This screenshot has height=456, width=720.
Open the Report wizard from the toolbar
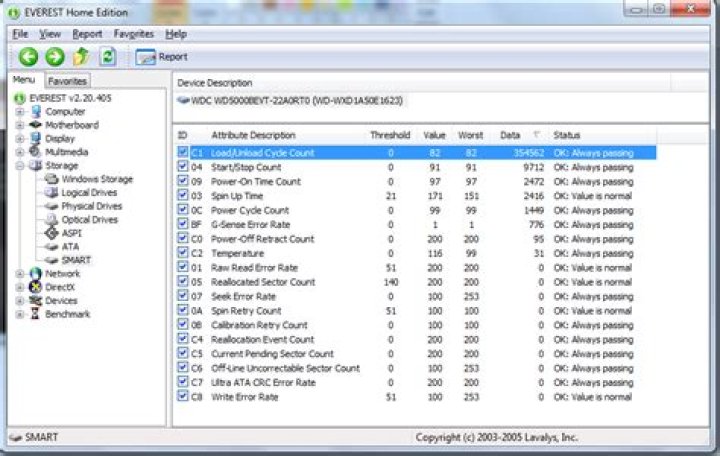162,57
